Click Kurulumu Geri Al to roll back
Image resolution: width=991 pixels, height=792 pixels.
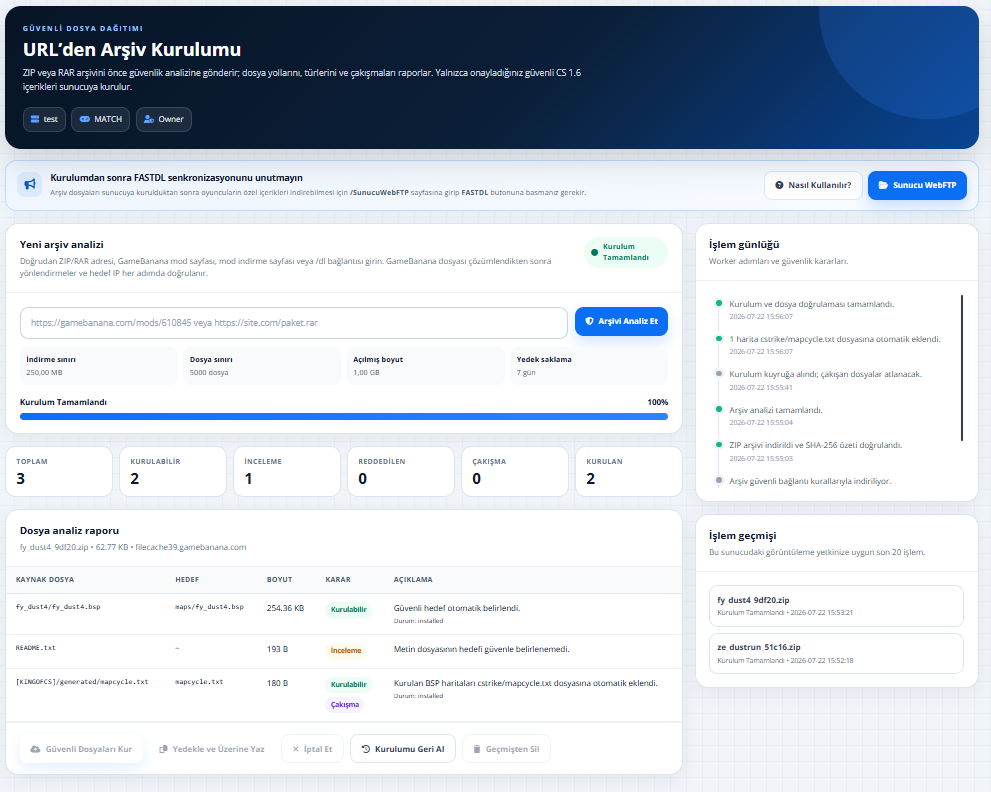[403, 749]
